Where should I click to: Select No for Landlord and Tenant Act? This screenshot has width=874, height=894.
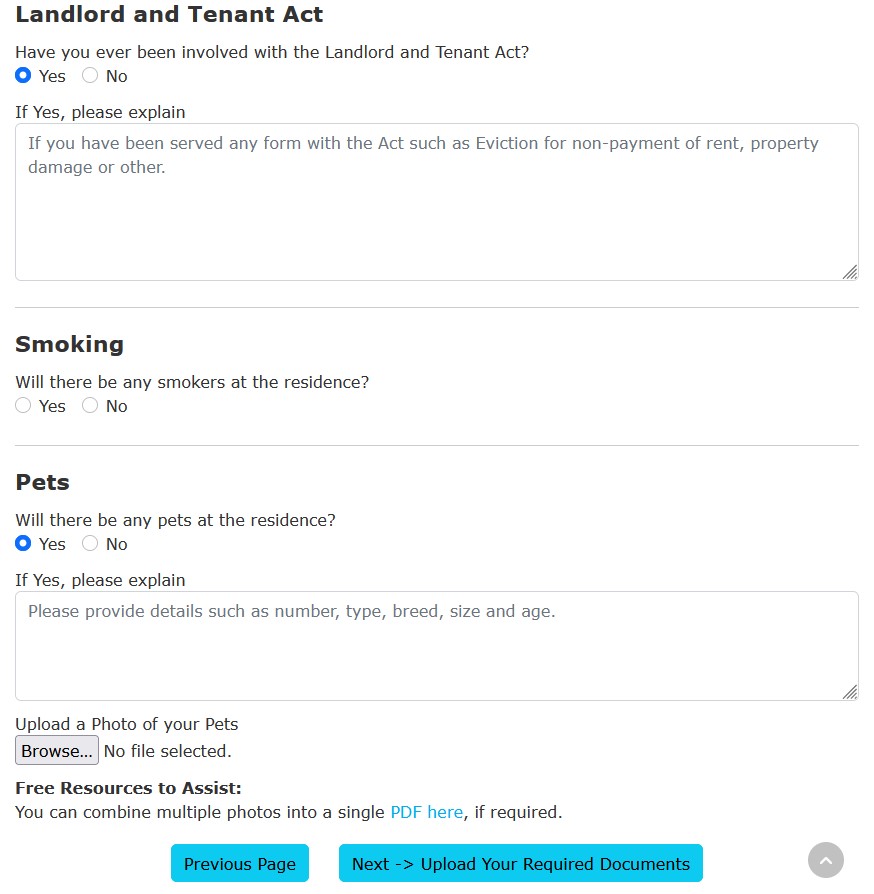click(x=90, y=76)
